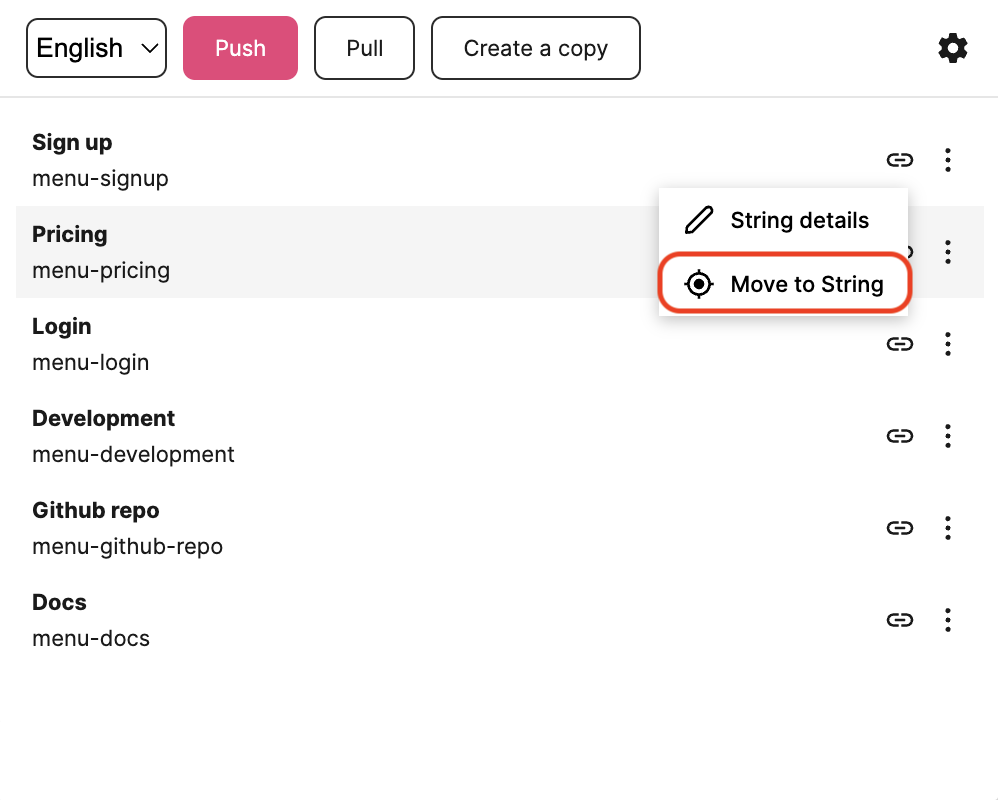The image size is (998, 800).
Task: Click the Create a copy button
Action: tap(536, 48)
